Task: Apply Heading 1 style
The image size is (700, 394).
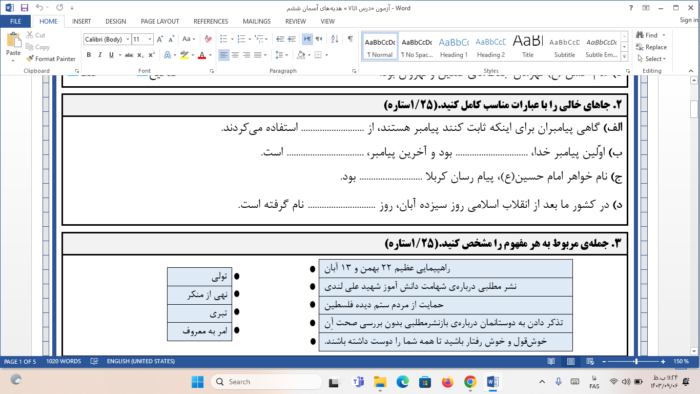Action: pyautogui.click(x=454, y=46)
